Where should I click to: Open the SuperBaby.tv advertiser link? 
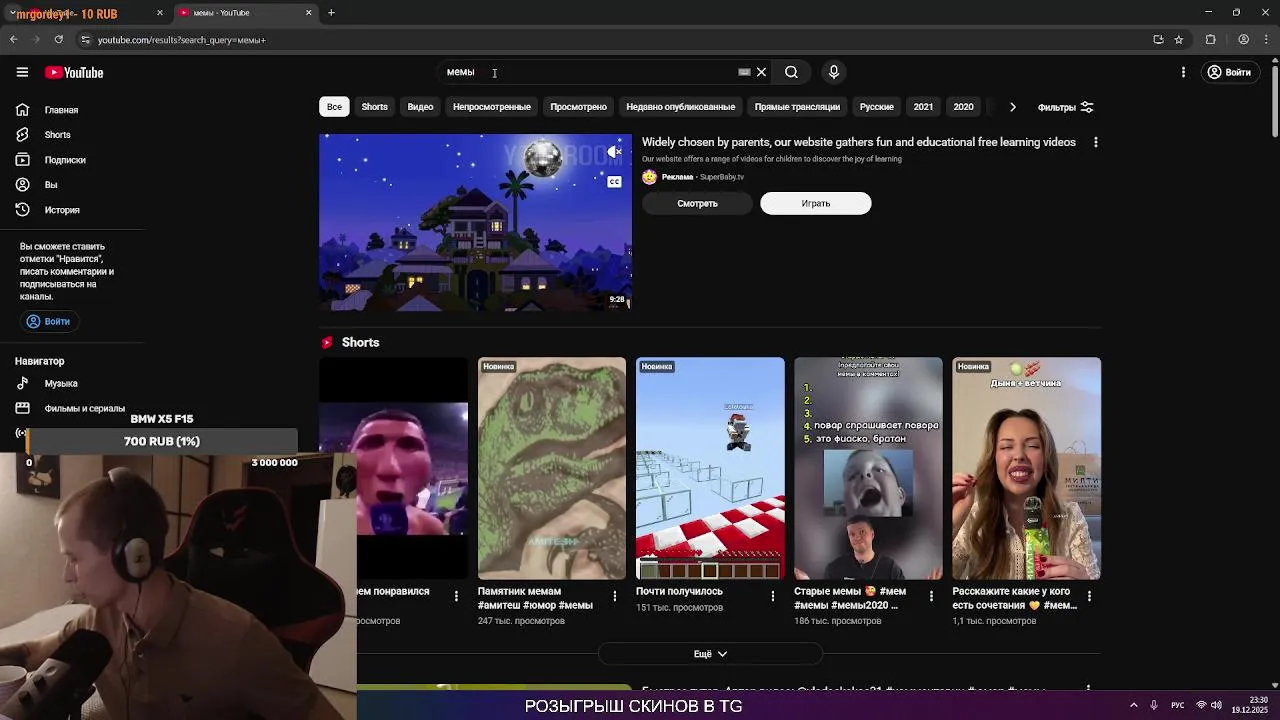coord(722,177)
